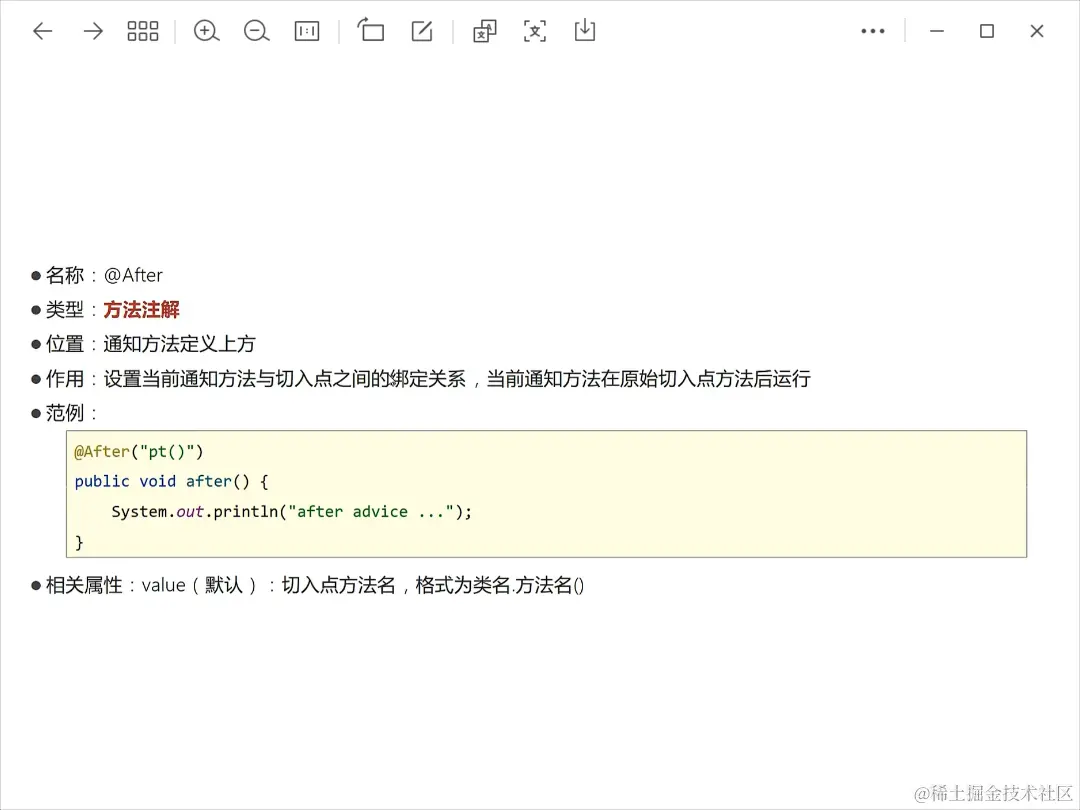Click the red '方法注解' text
Screen dimensions: 1080x810
(x=141, y=310)
